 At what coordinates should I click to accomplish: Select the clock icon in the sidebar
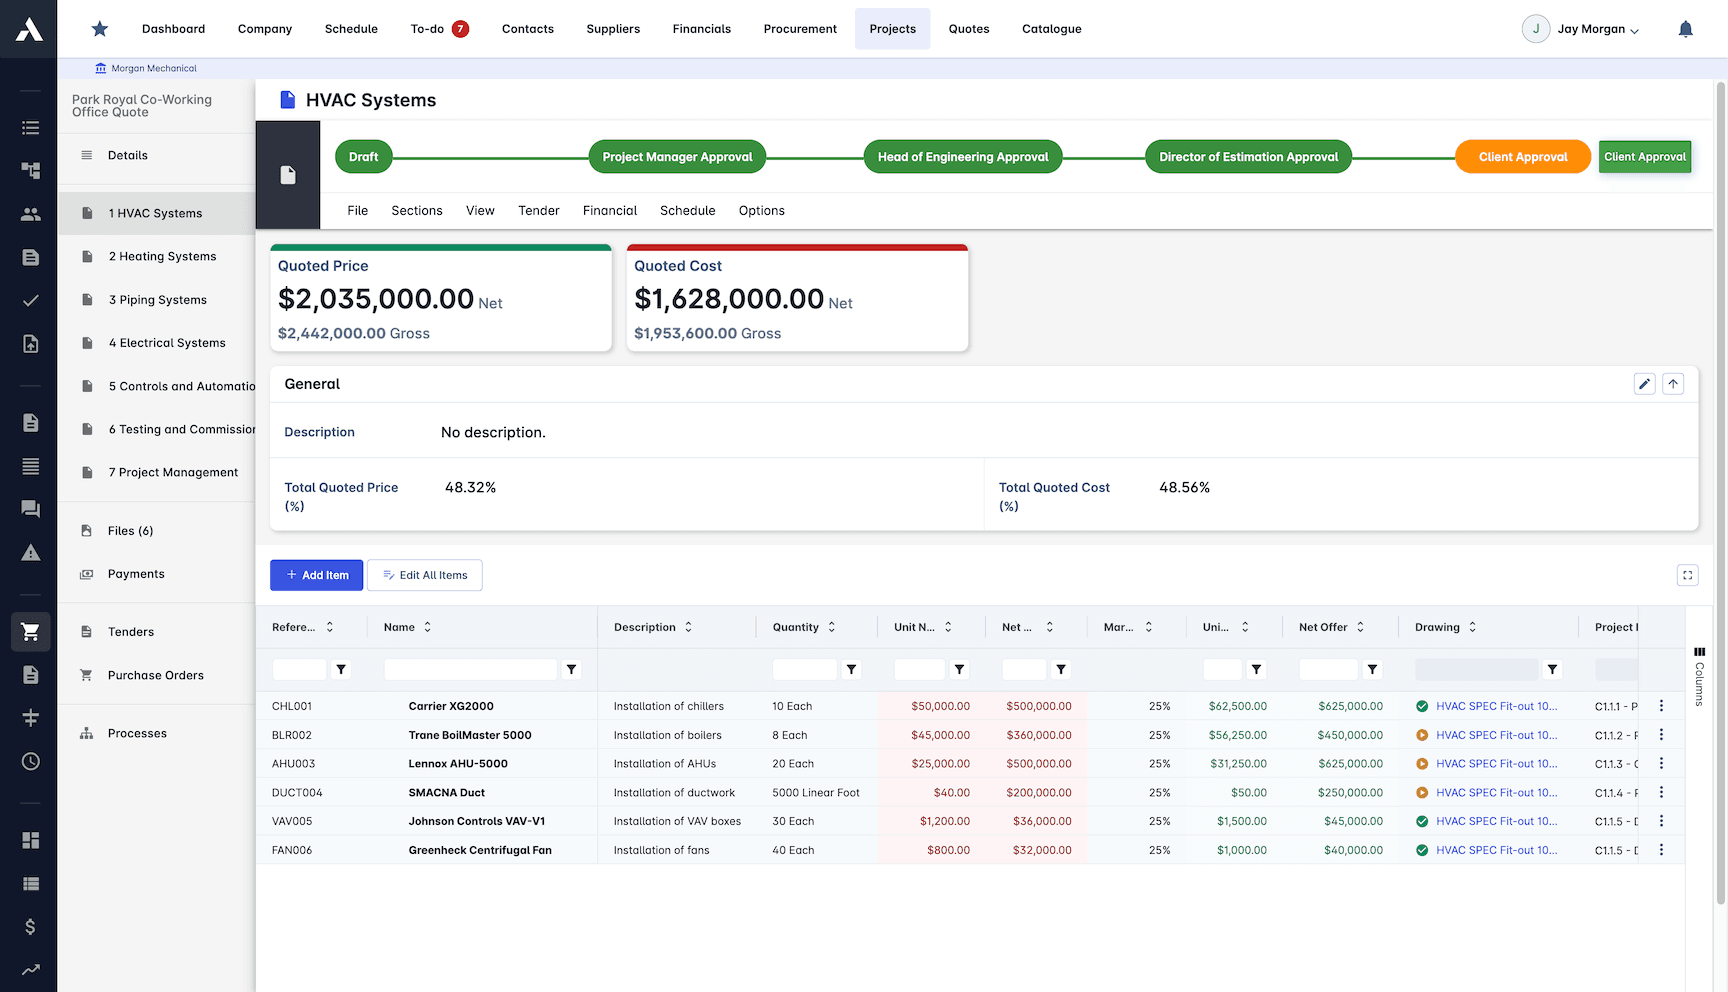(30, 761)
